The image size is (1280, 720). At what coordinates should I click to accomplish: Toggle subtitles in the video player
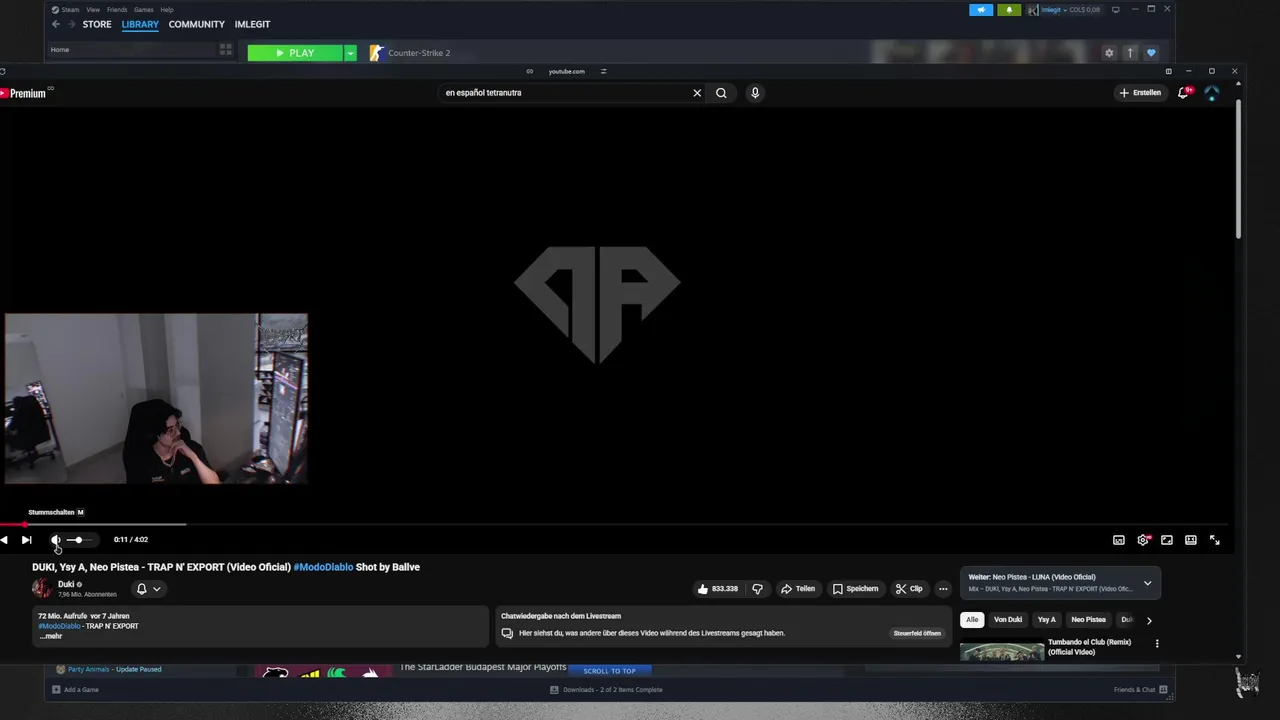point(1119,540)
